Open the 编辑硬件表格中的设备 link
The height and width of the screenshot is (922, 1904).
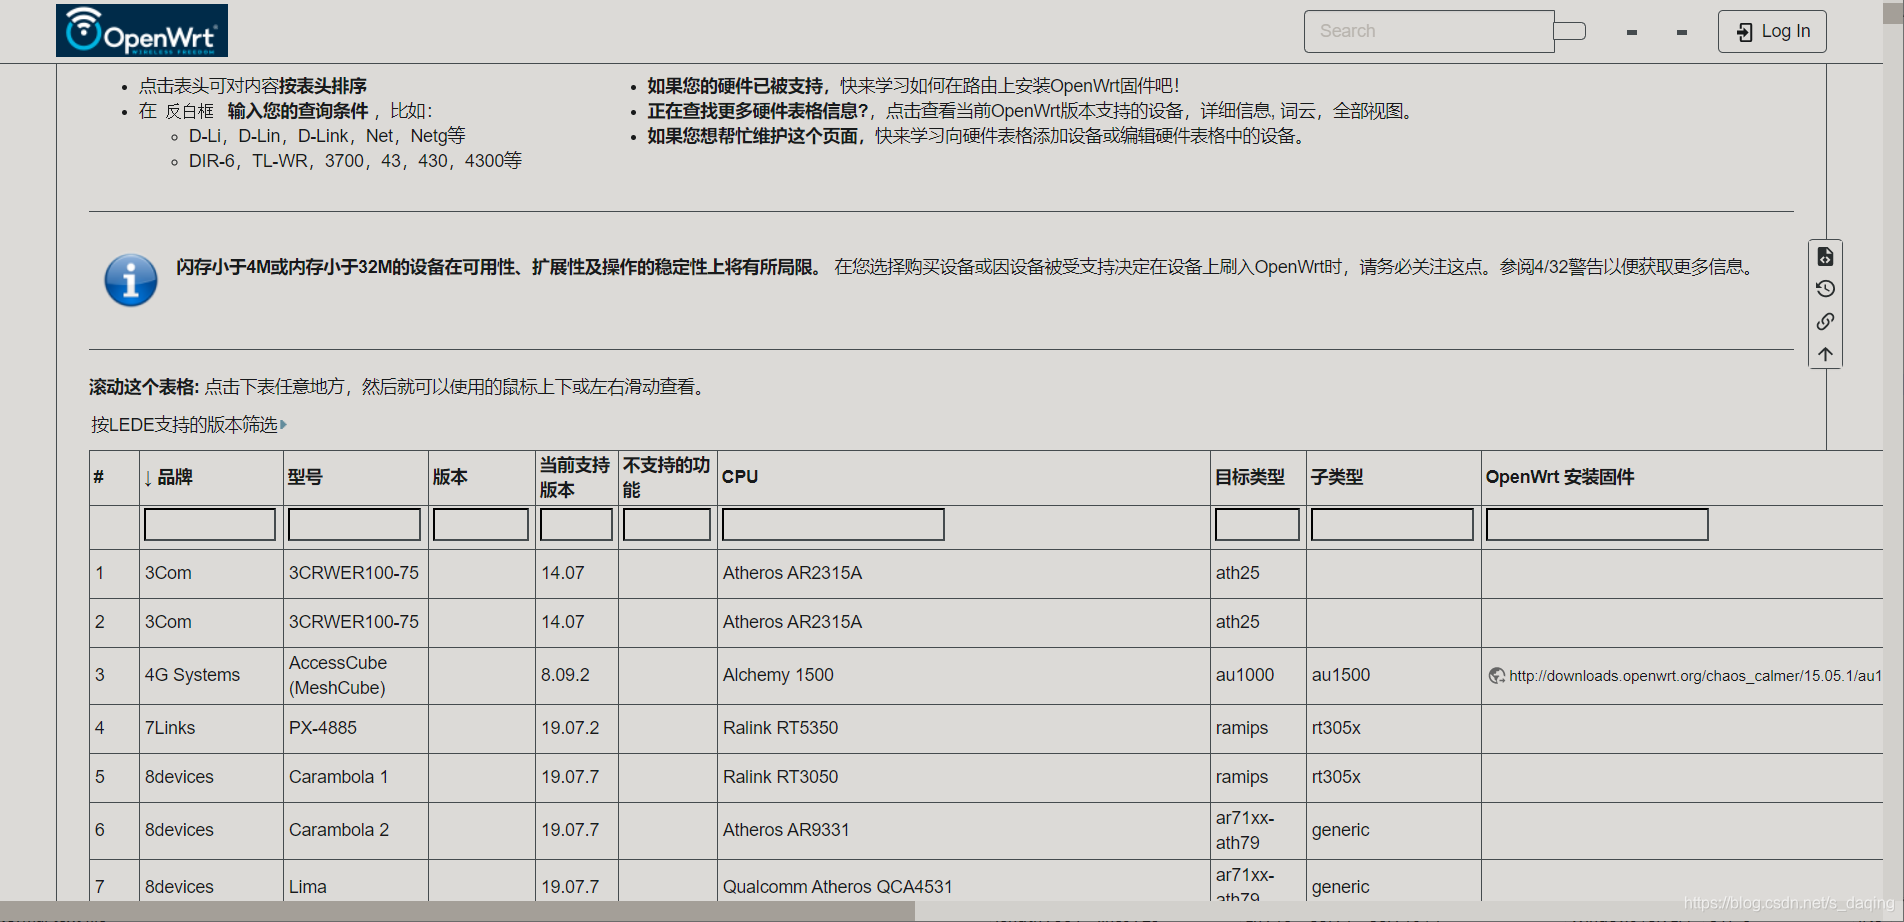click(1208, 136)
